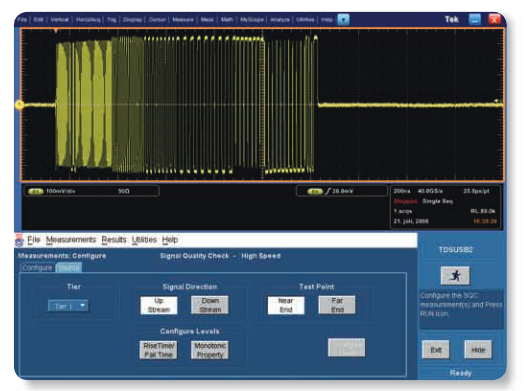Switch to the Source tab

tap(68, 268)
